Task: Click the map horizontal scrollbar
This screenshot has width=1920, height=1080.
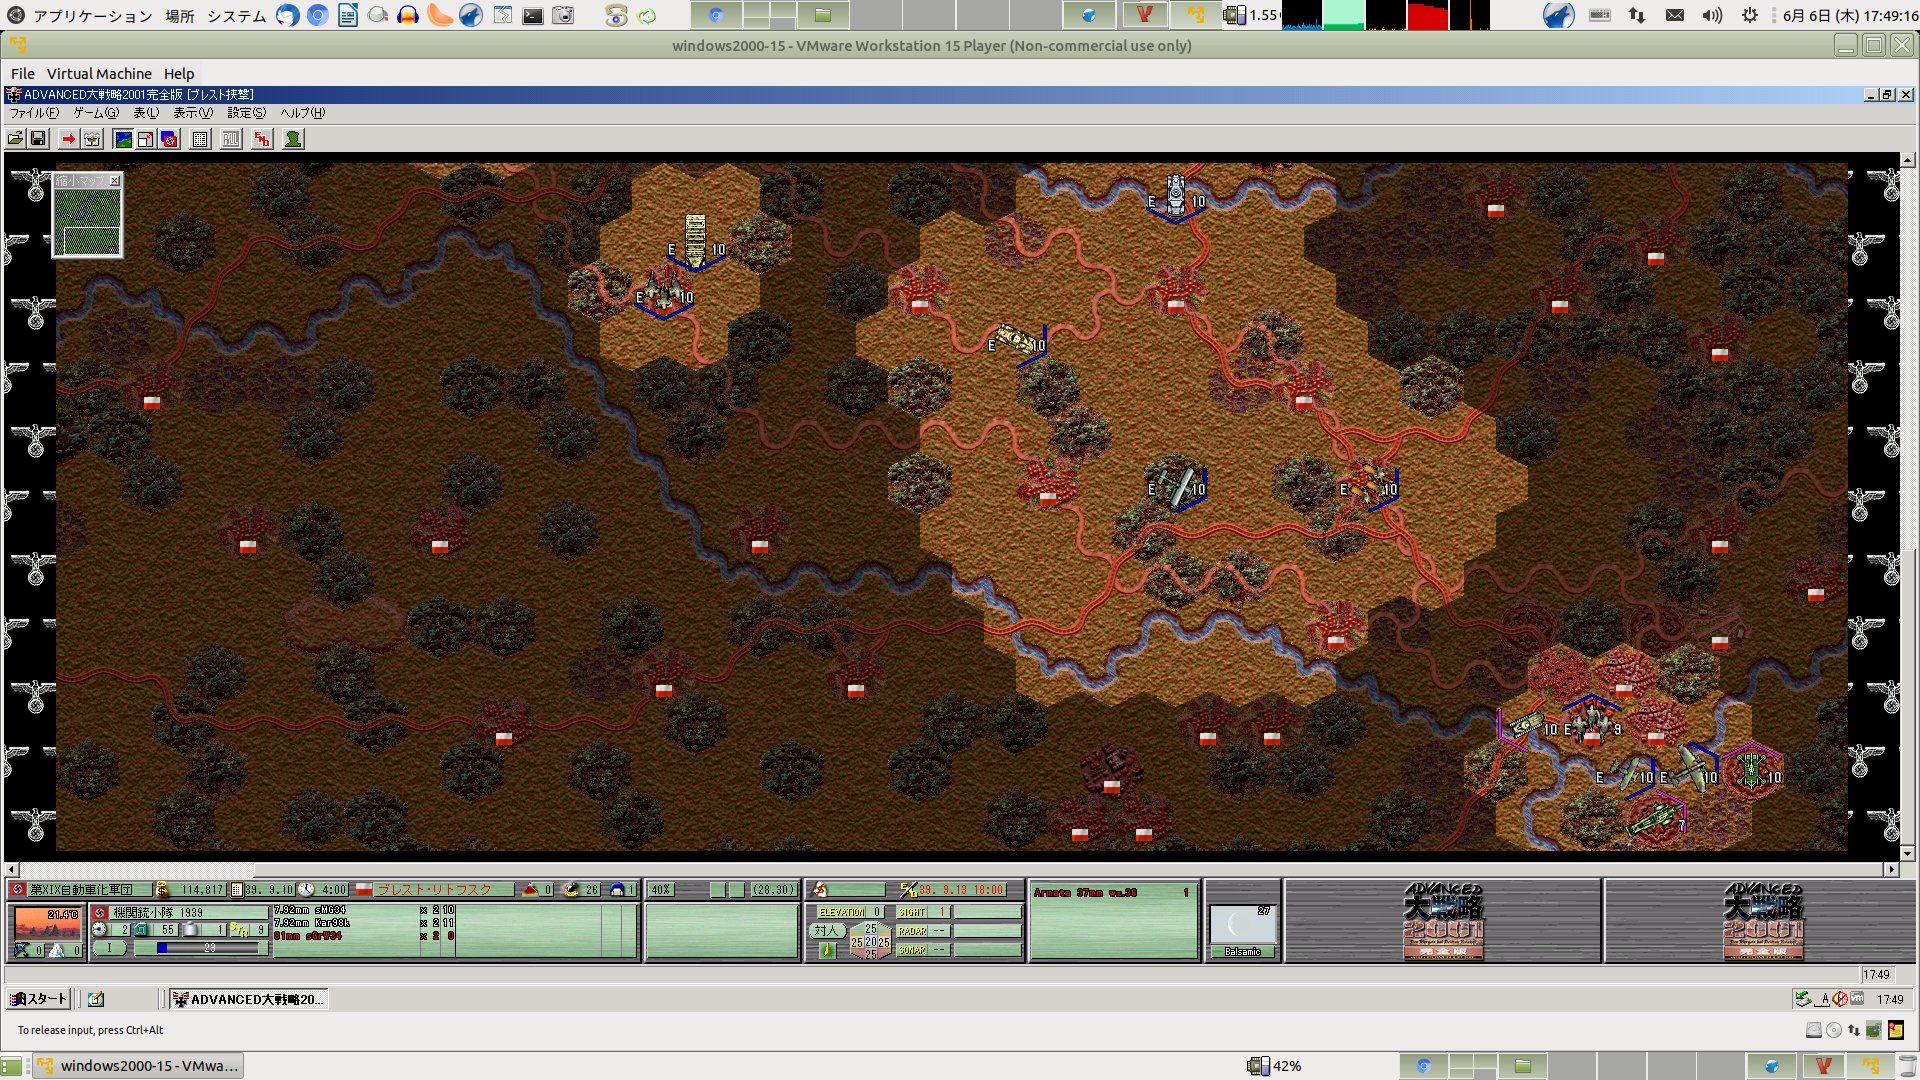Action: click(950, 870)
